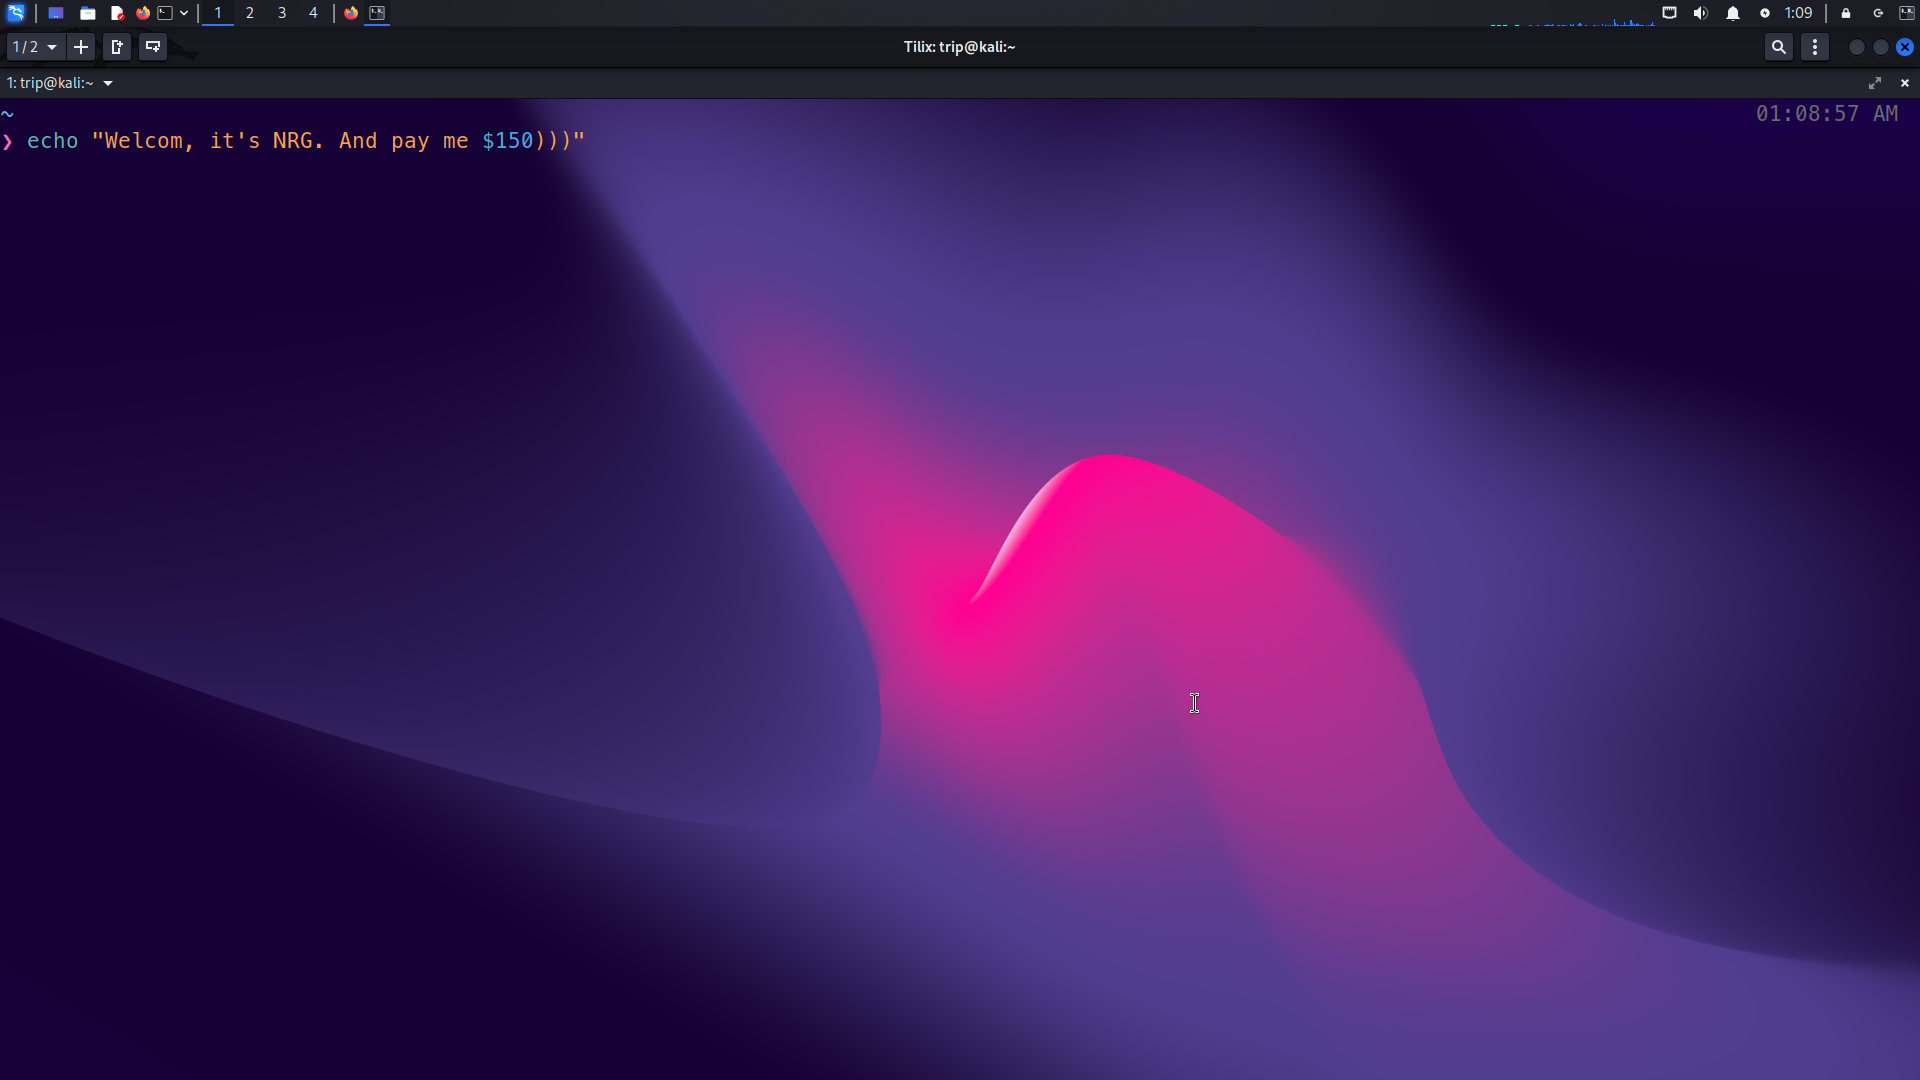The image size is (1920, 1080).
Task: Expand the 1/2 session switcher dropdown
Action: click(x=36, y=47)
